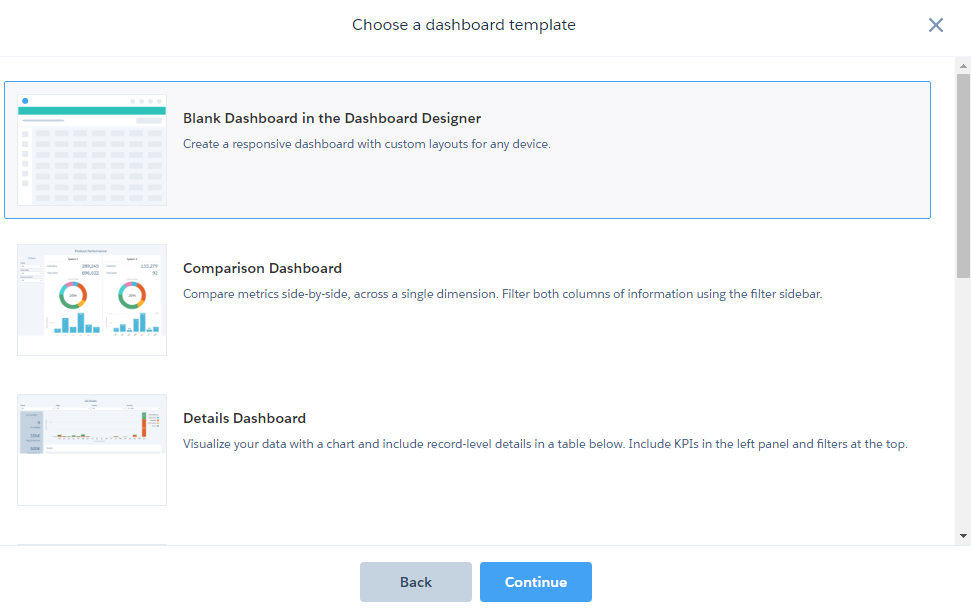Click the Details Dashboard description text
This screenshot has height=614, width=971.
[x=545, y=444]
